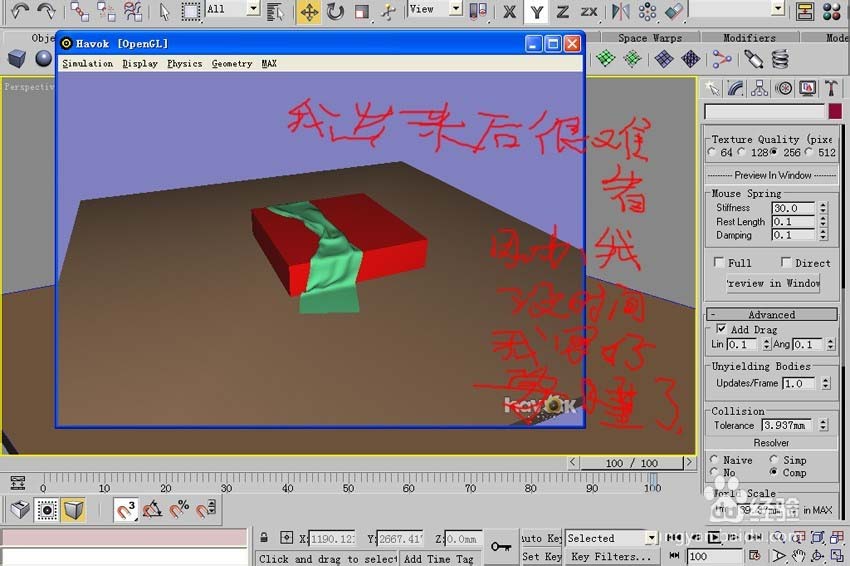Open the reference coordinate 'View' dropdown
850x566 pixels.
point(455,9)
